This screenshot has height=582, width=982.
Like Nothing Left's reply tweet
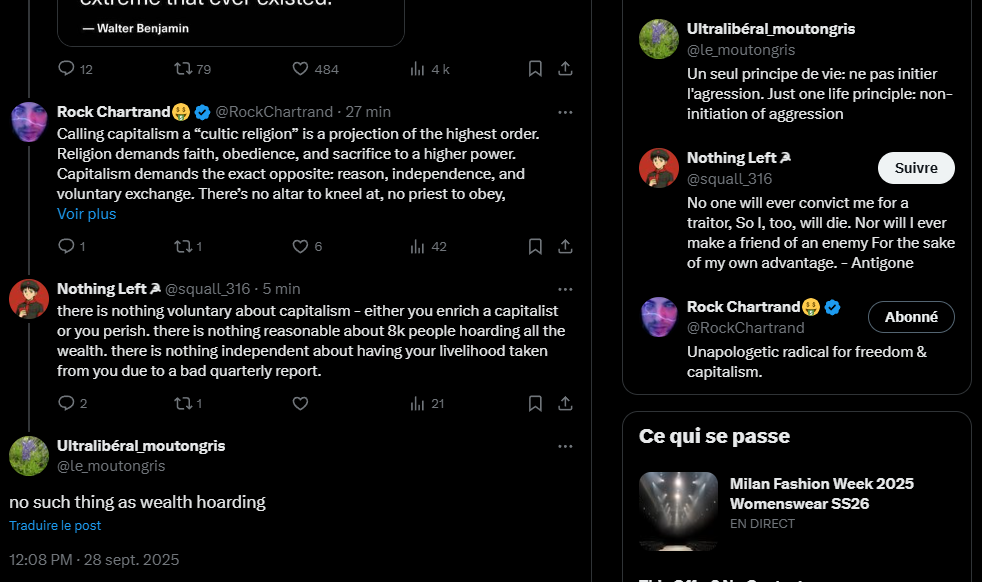(300, 403)
